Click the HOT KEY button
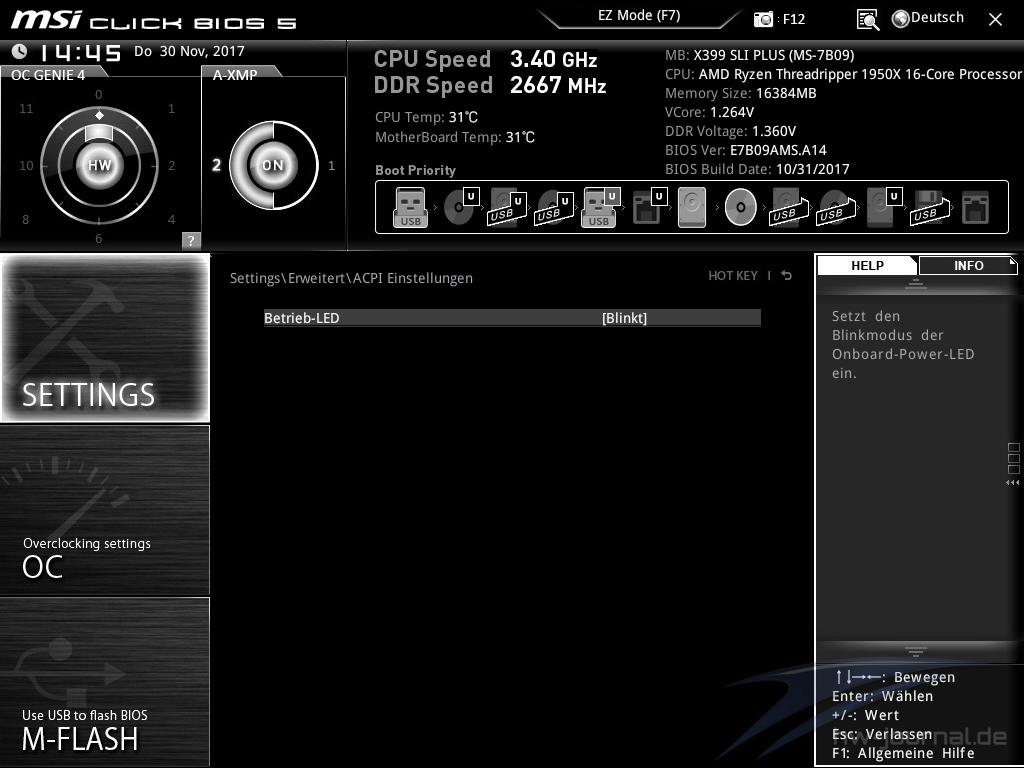 pyautogui.click(x=733, y=276)
